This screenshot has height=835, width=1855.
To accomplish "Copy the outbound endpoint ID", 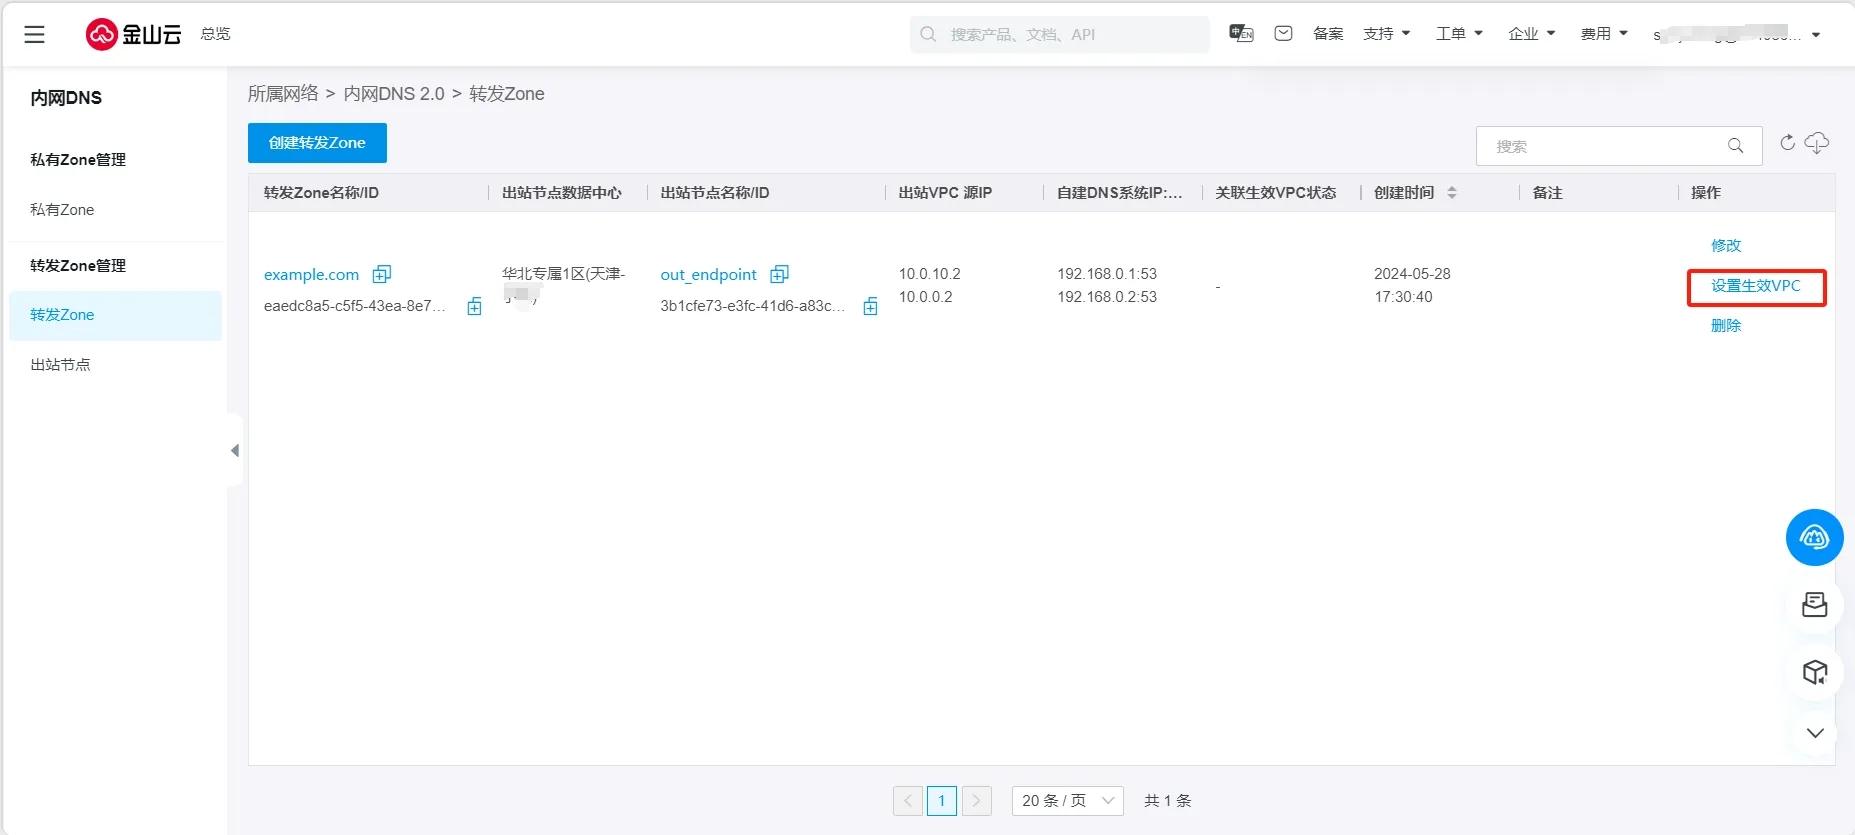I will click(x=870, y=307).
